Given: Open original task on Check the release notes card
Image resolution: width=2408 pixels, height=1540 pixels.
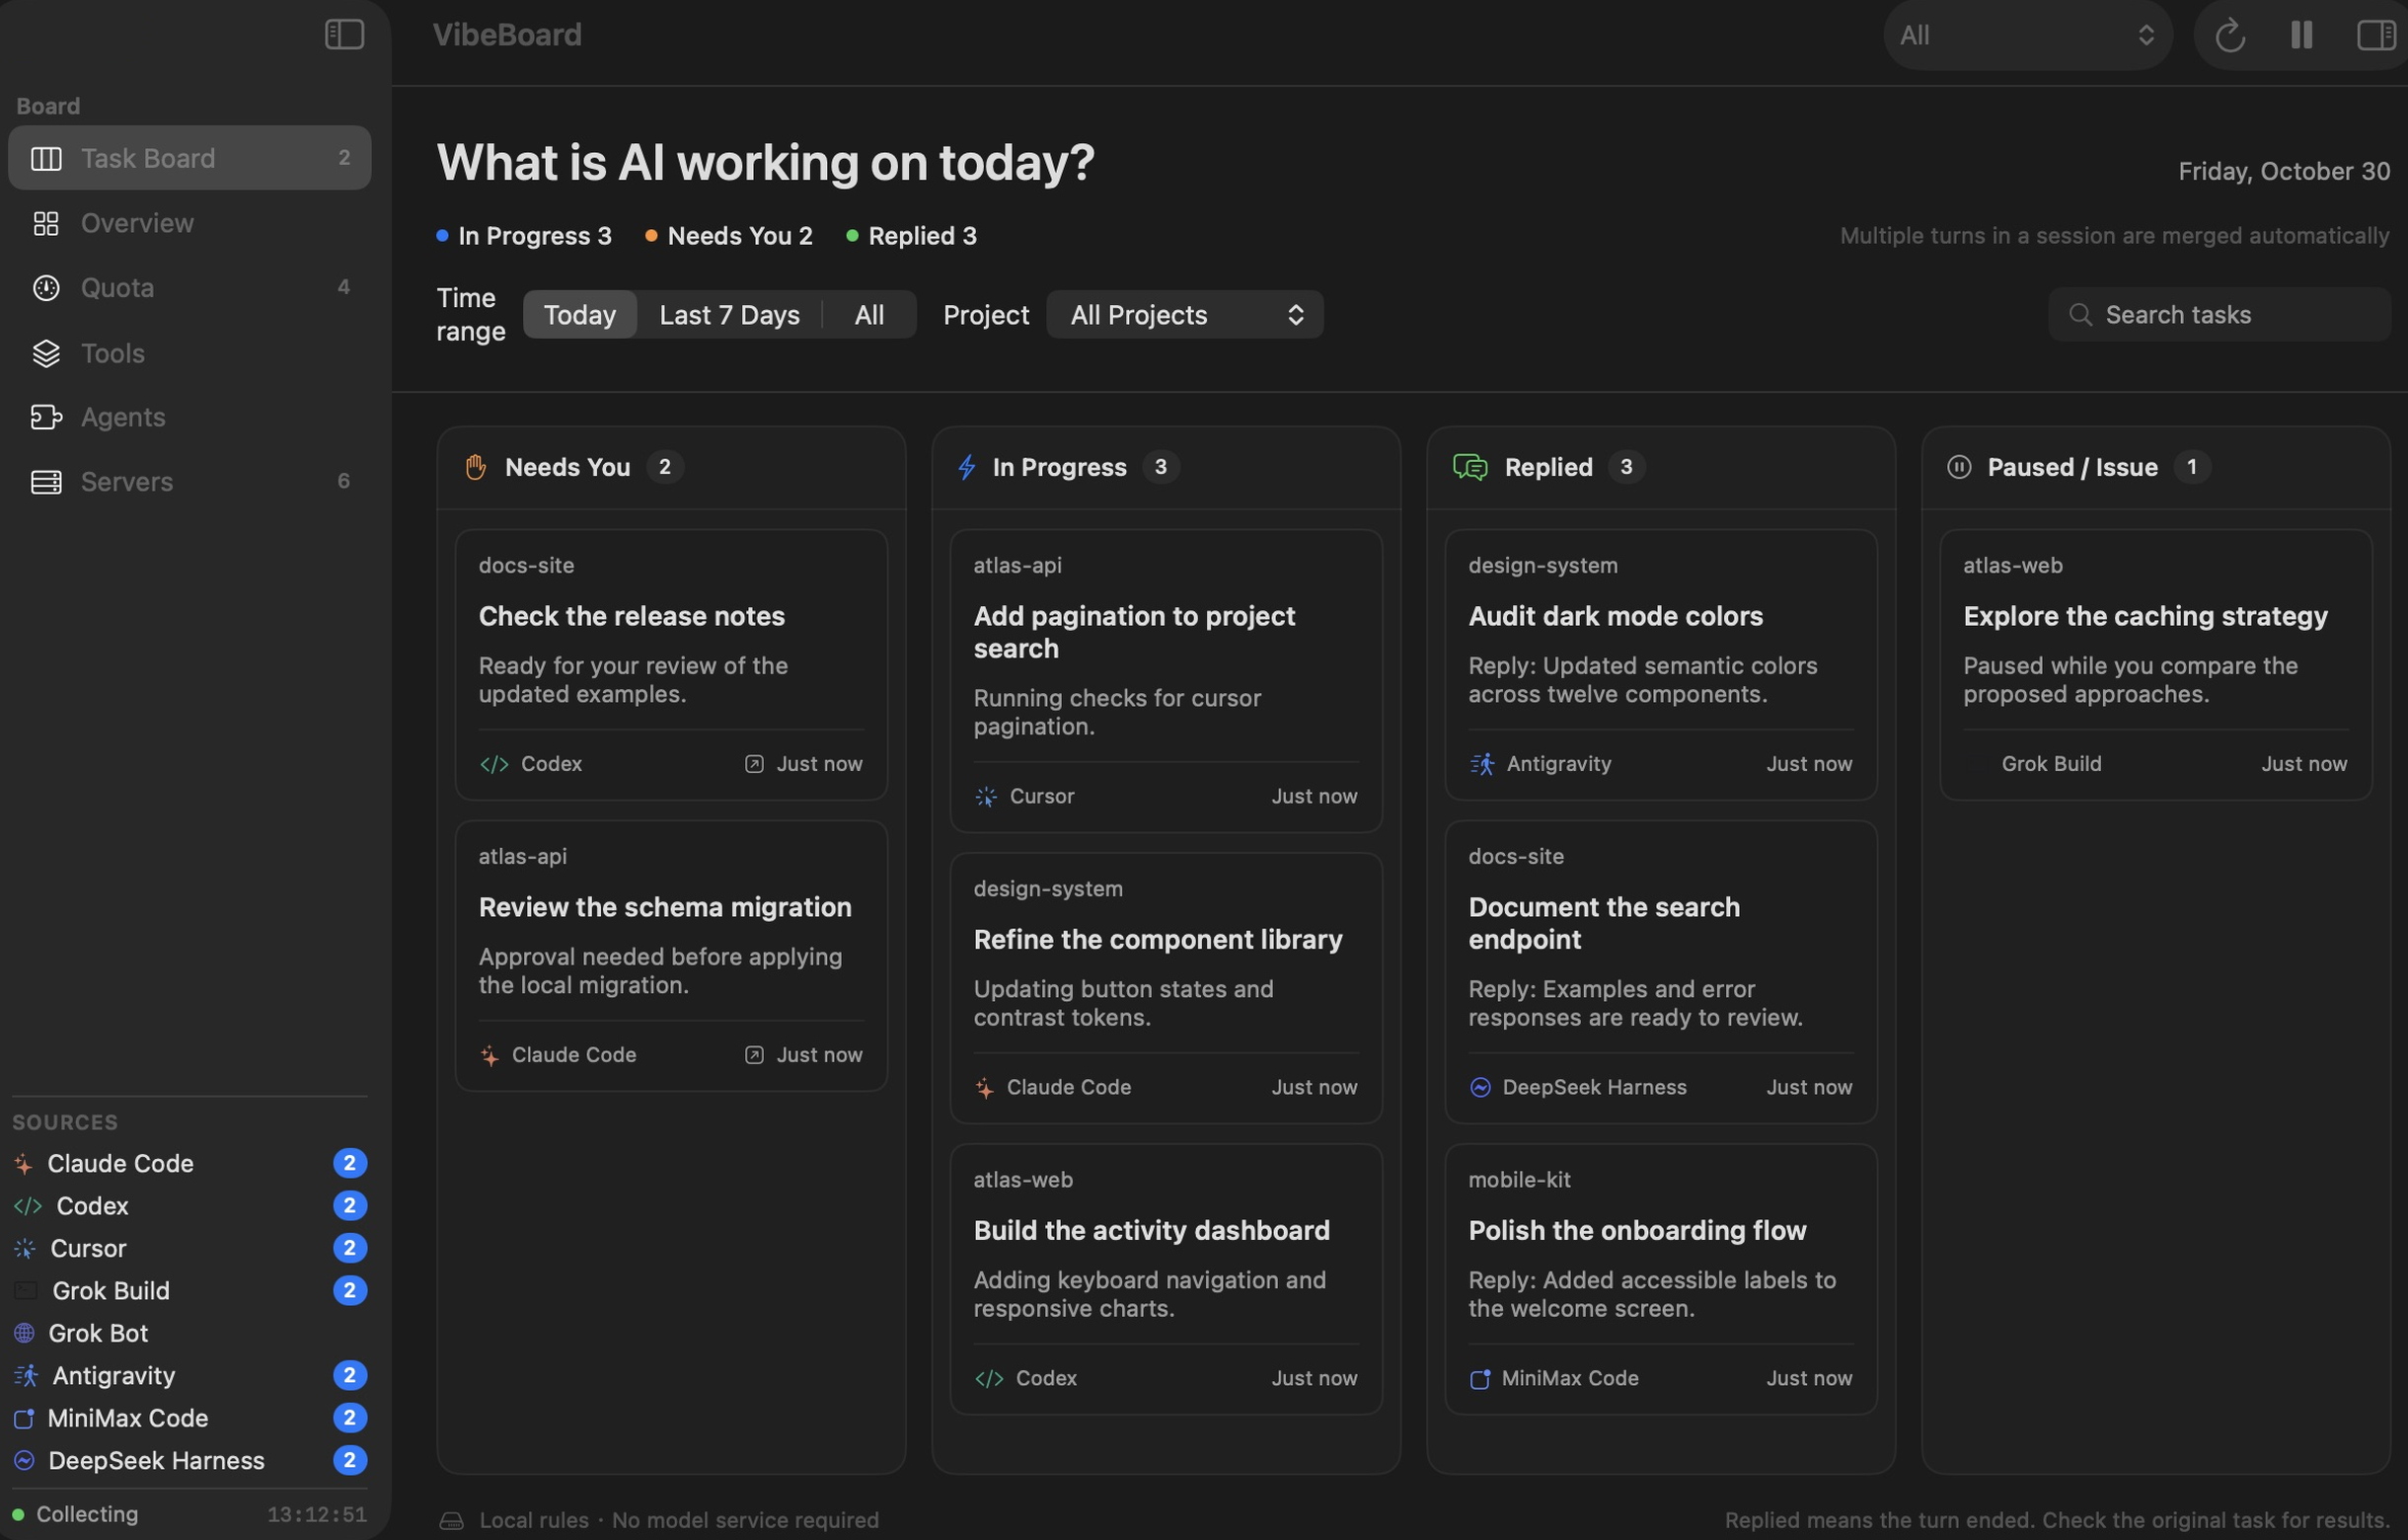Looking at the screenshot, I should click(754, 764).
